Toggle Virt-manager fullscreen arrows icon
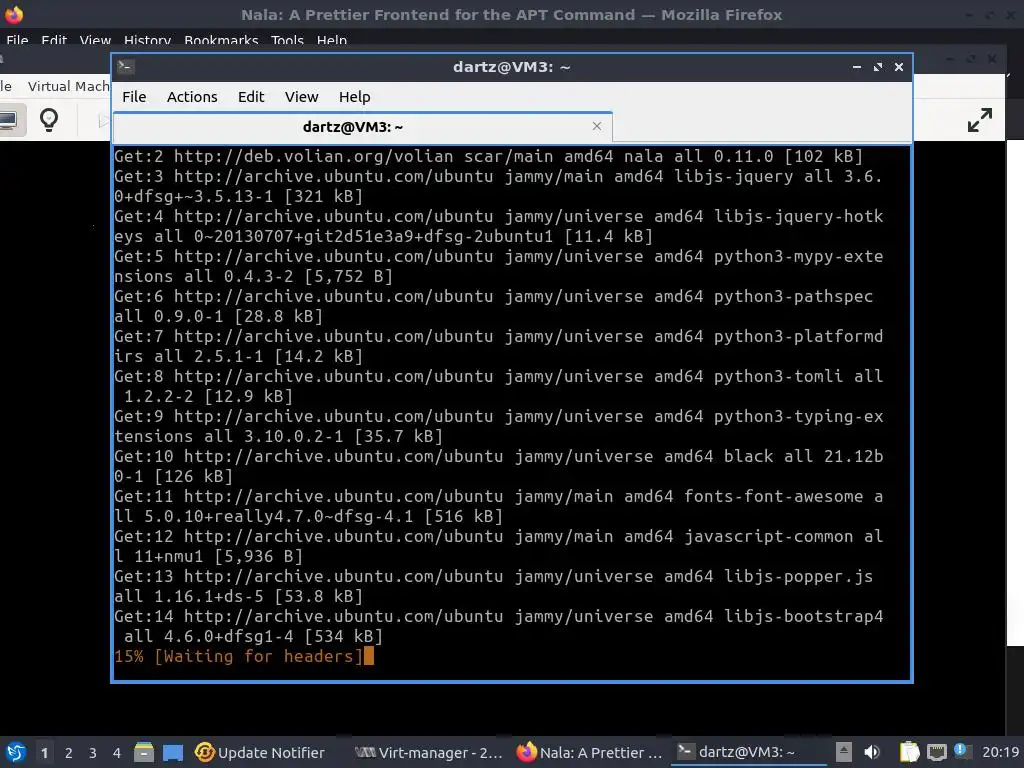 [x=980, y=120]
